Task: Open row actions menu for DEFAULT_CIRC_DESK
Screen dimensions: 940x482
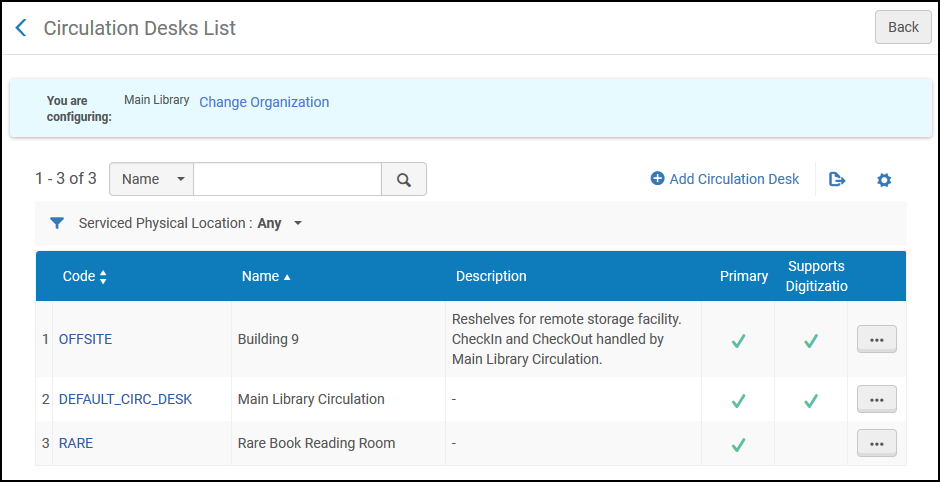Action: click(x=877, y=399)
